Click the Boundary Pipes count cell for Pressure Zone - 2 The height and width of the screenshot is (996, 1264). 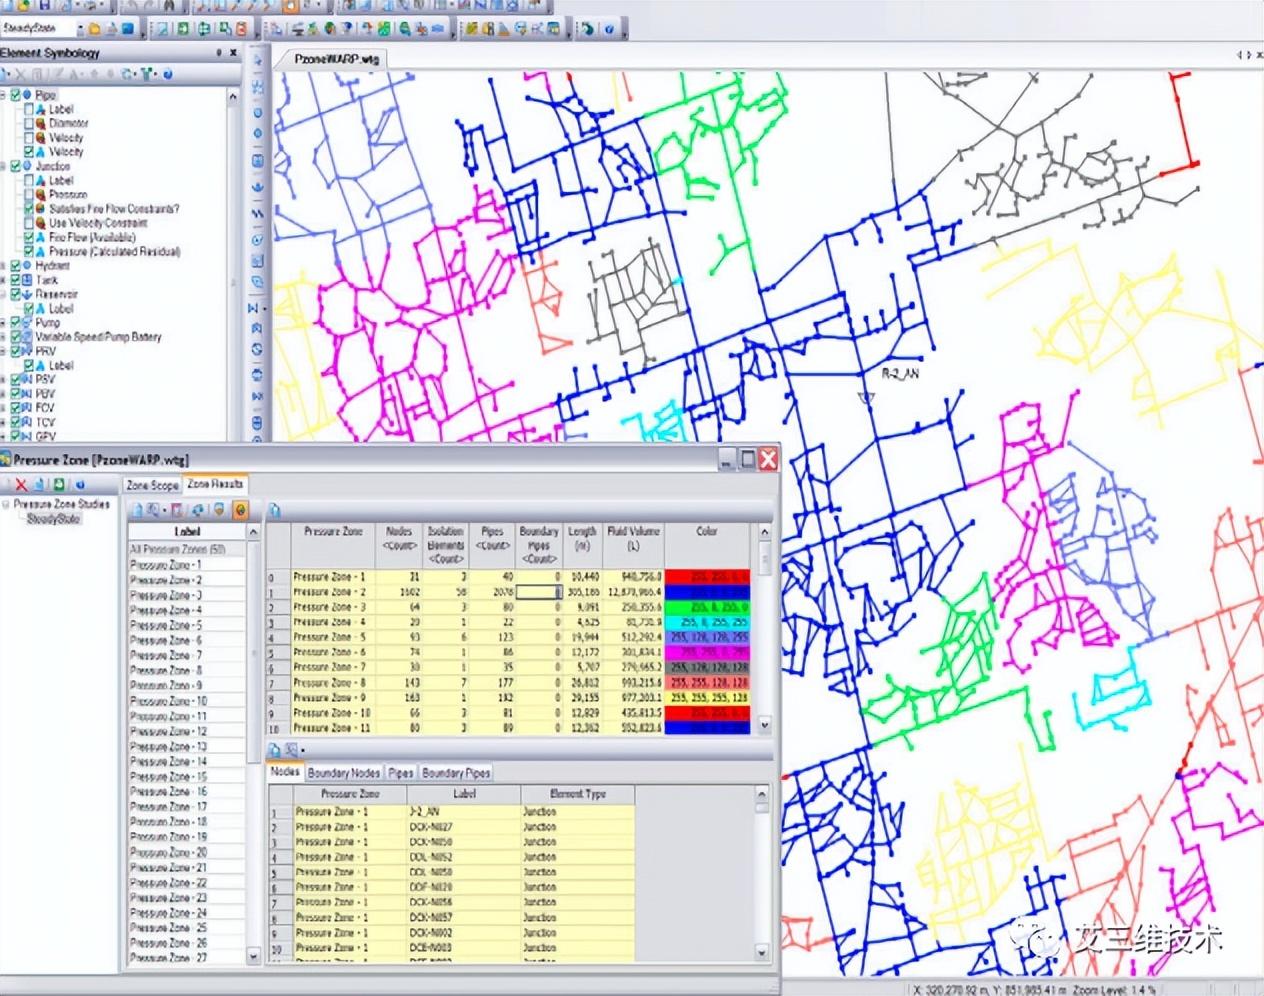(536, 592)
